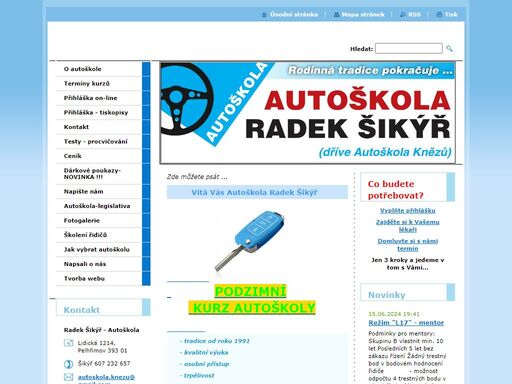Image resolution: width=512 pixels, height=384 pixels.
Task: Click the Autoškola Radek Šikýř header banner
Action: coord(308,113)
